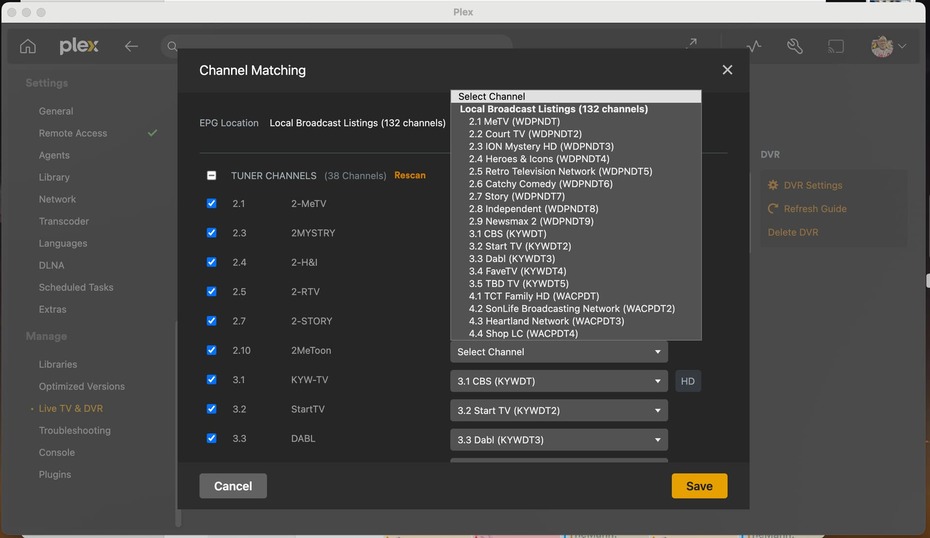
Task: Pick 2.2 Court TV (WDPNDT2)
Action: pyautogui.click(x=575, y=133)
